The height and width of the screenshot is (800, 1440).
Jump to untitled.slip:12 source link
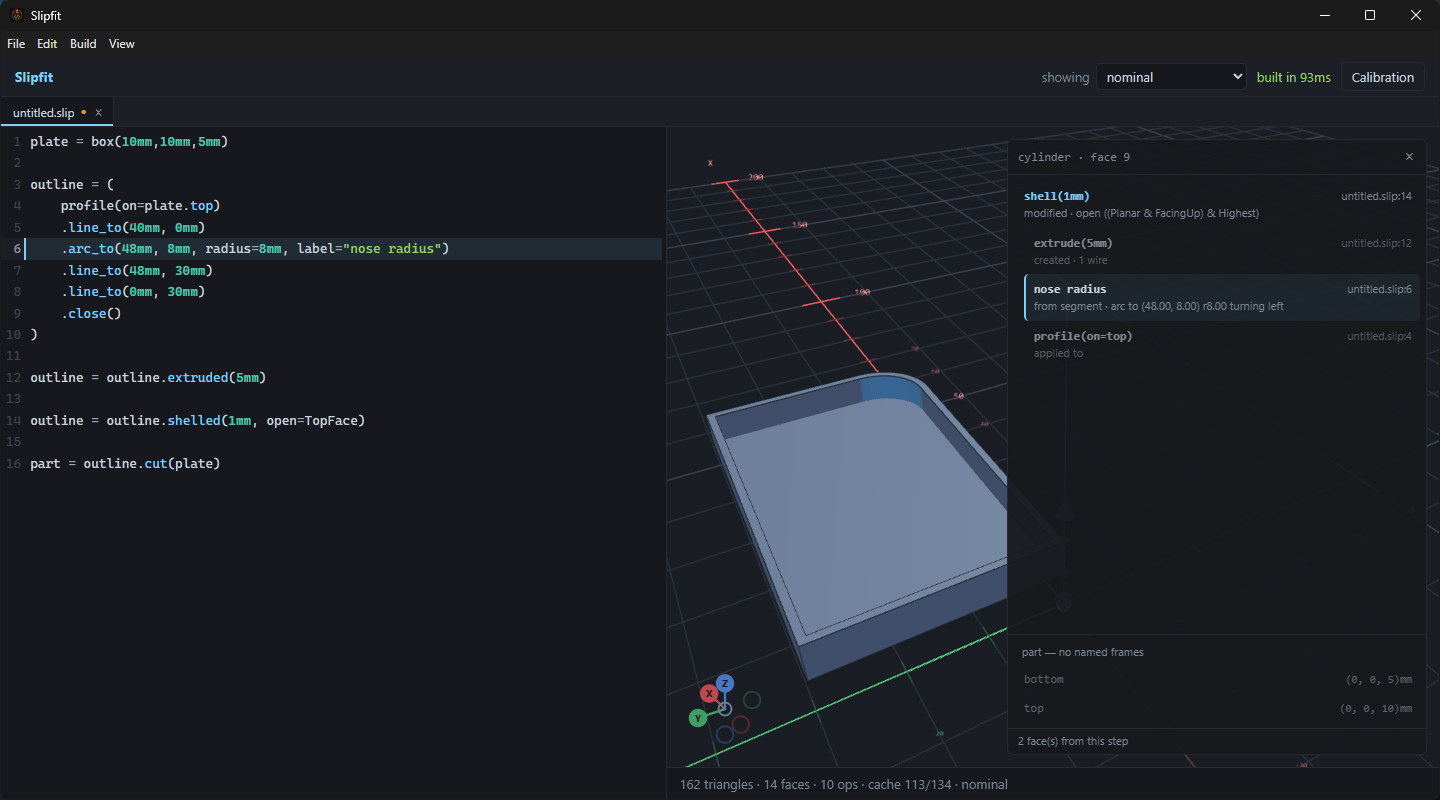(x=1376, y=243)
